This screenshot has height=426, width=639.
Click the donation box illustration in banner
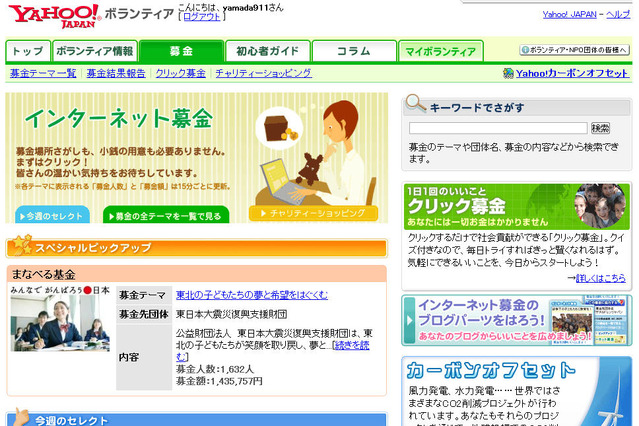pos(281,127)
